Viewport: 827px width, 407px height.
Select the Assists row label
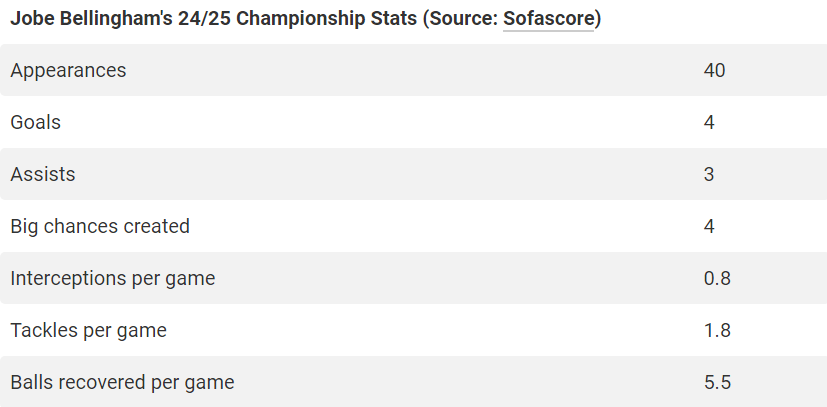(x=43, y=174)
